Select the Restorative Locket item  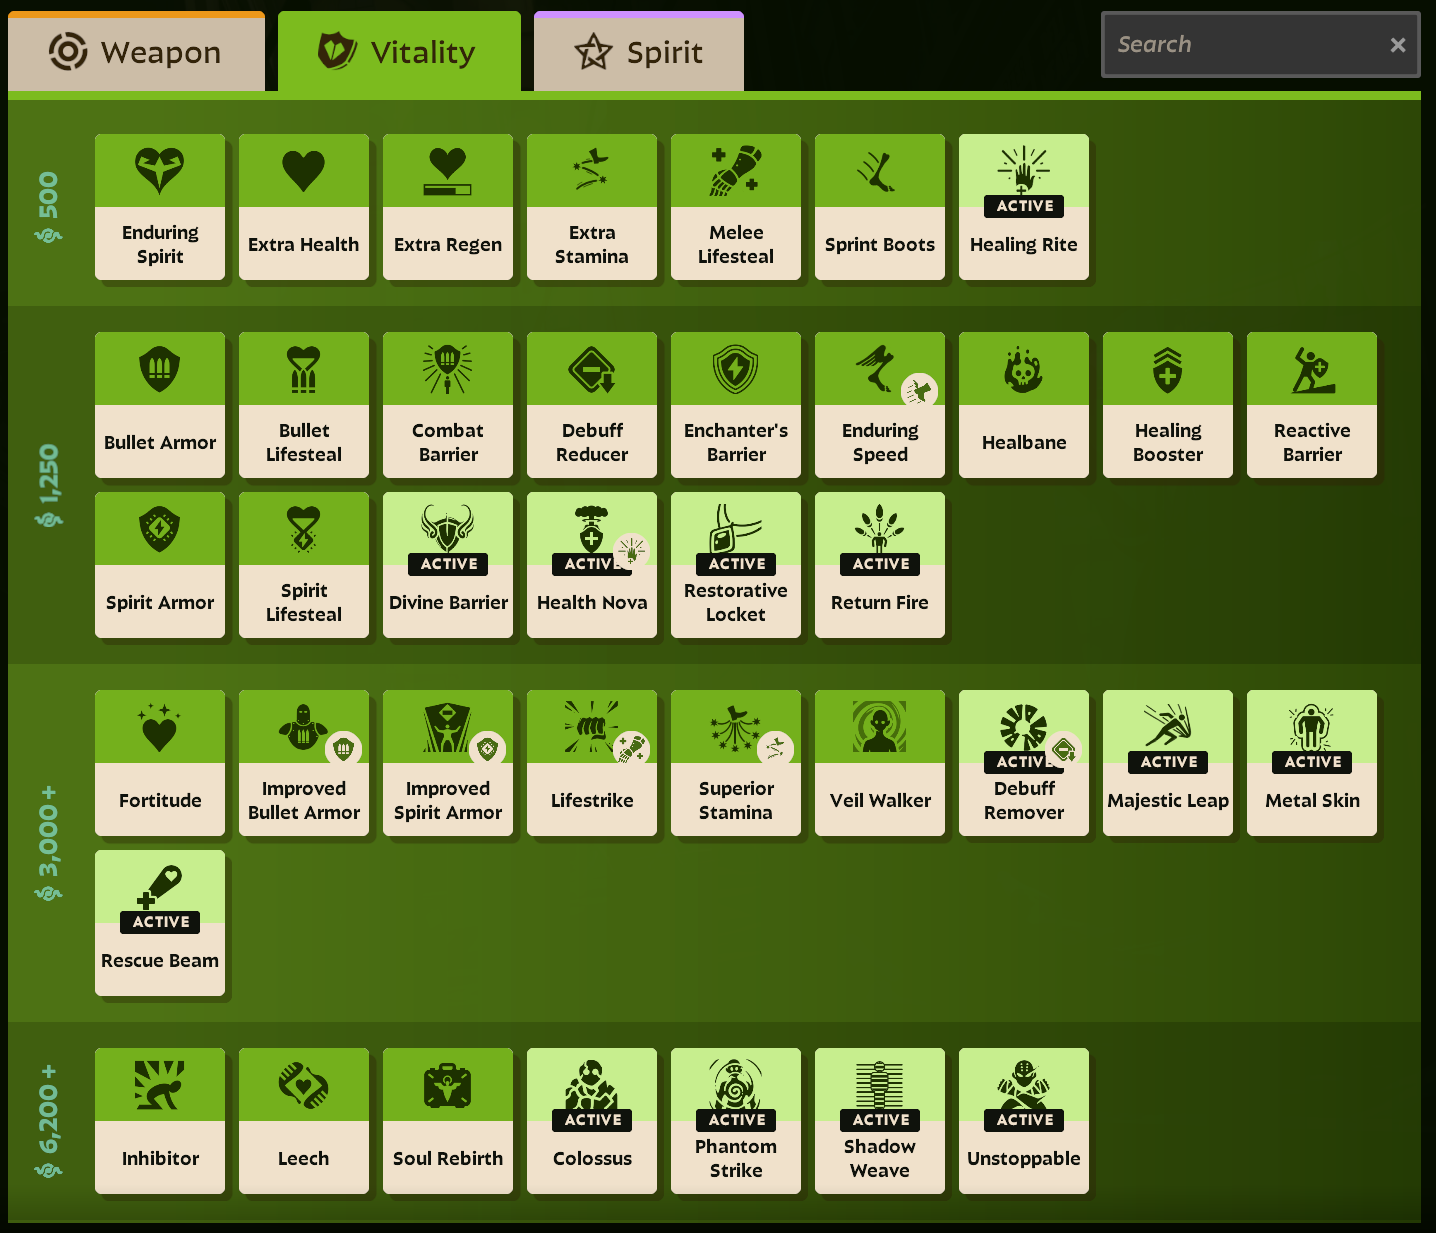pos(735,565)
